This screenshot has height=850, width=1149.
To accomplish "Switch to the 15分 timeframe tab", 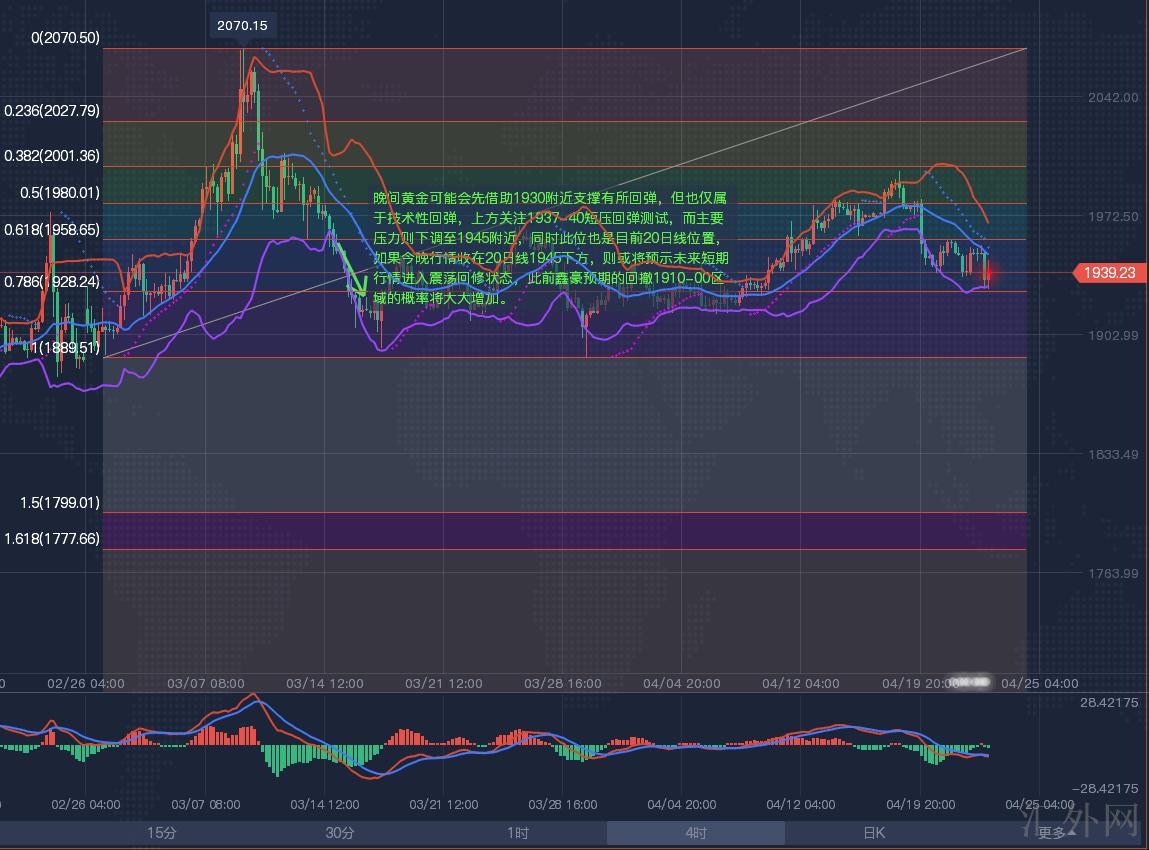I will click(162, 833).
